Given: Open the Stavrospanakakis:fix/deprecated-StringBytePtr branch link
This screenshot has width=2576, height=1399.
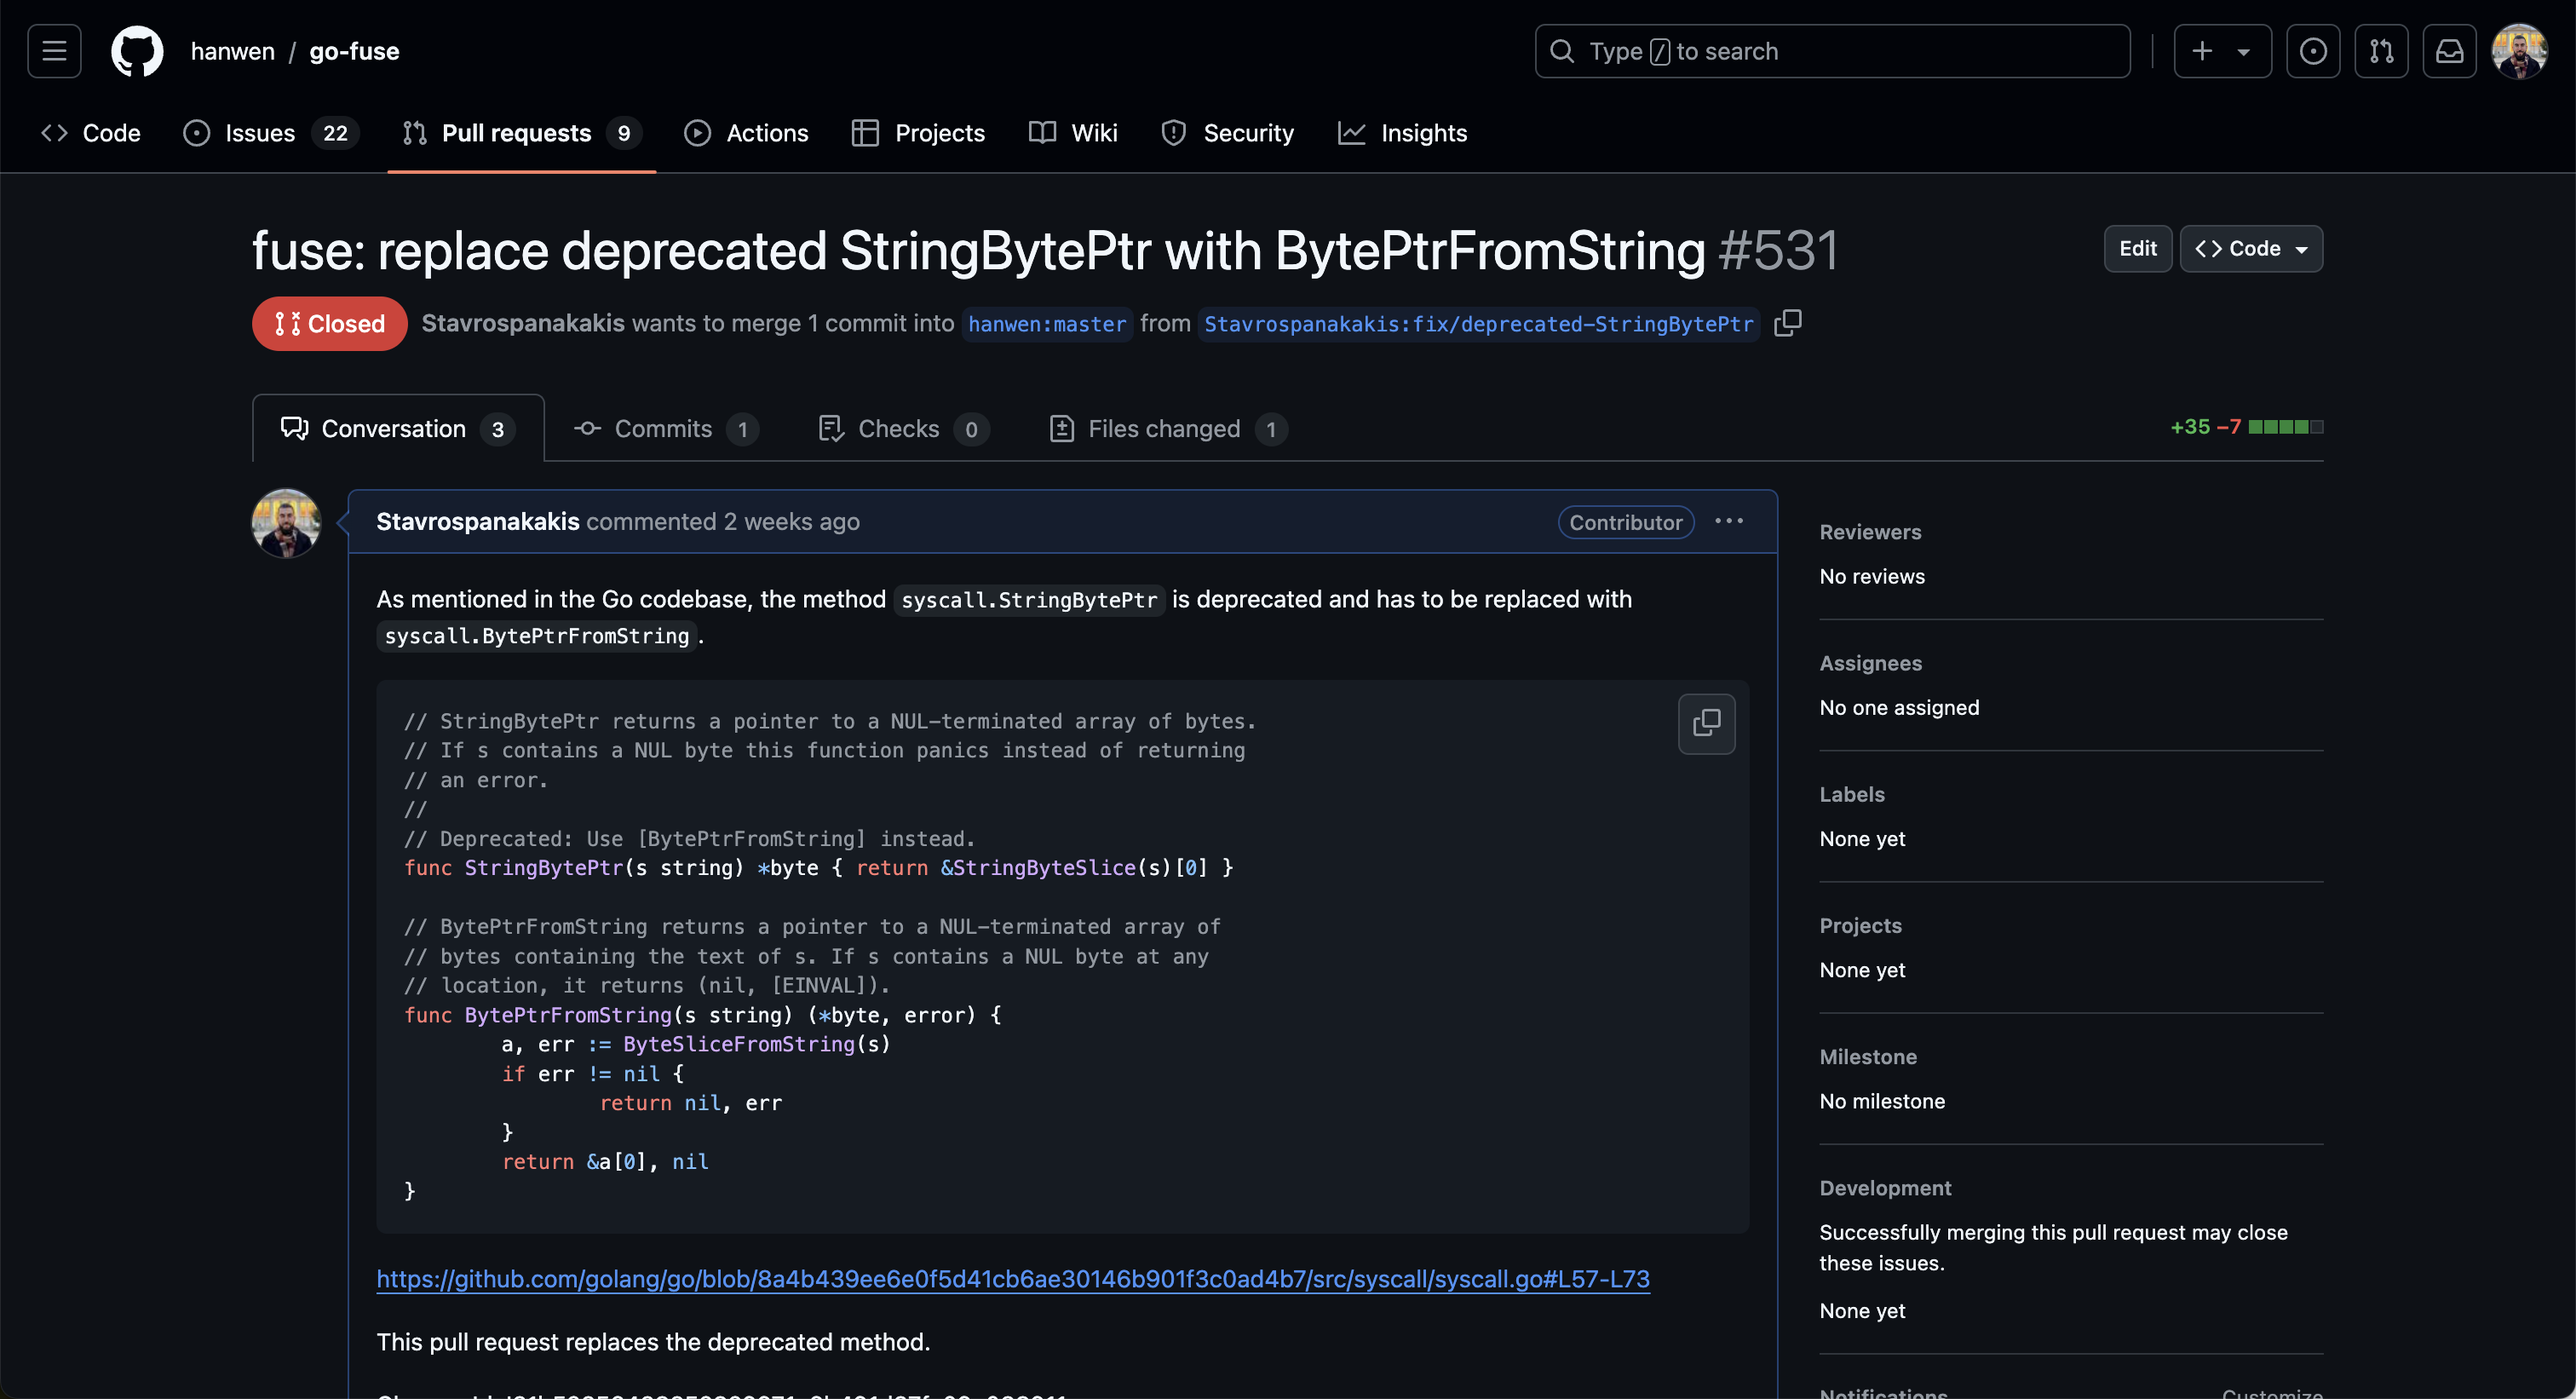Looking at the screenshot, I should coord(1478,324).
